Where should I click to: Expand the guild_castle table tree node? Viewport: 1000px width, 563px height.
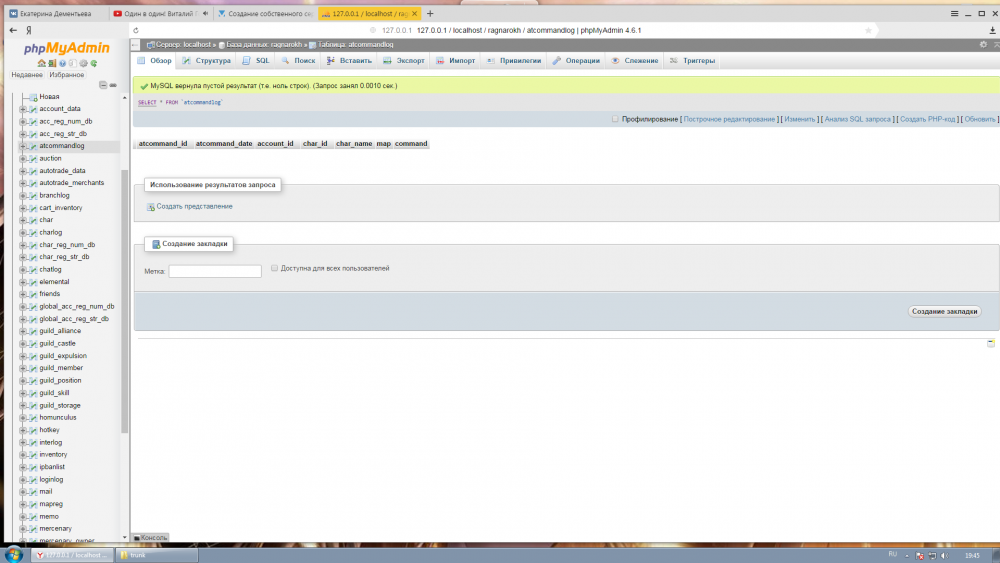[23, 343]
